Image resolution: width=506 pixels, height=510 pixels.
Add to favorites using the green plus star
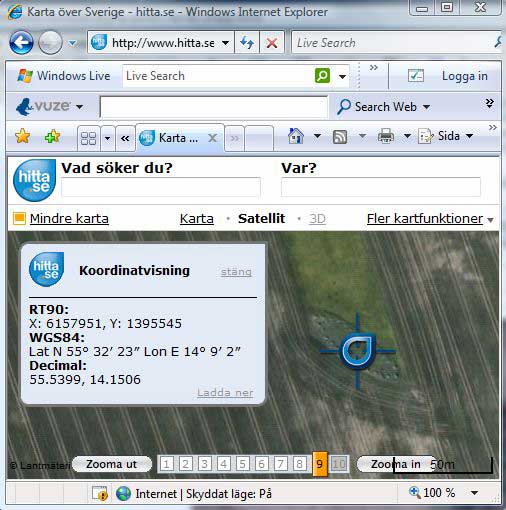(53, 136)
